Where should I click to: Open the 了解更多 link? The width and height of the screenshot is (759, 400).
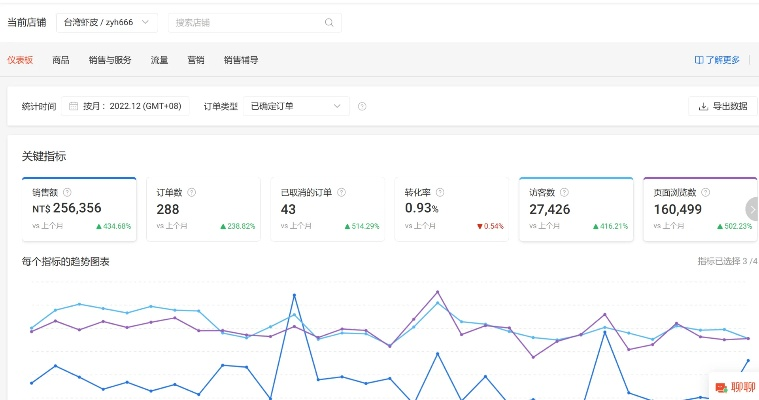point(717,60)
